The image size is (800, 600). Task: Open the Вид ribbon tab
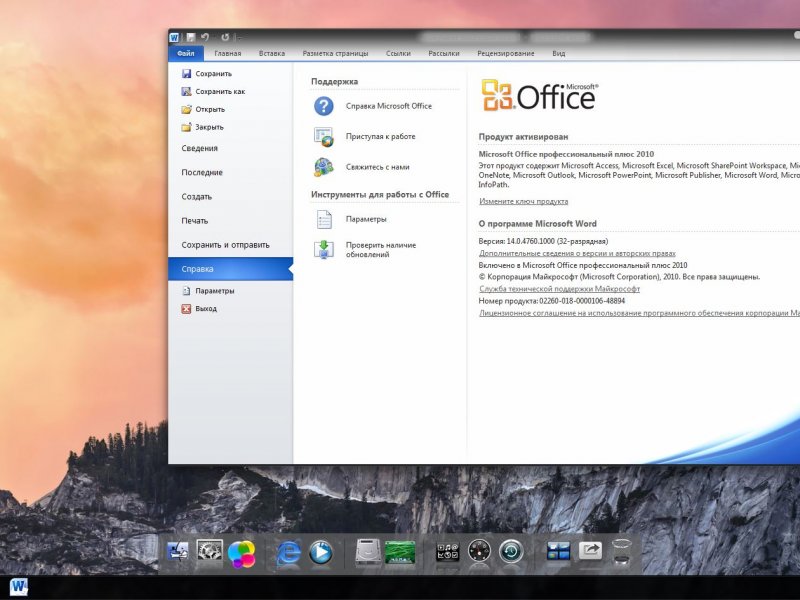point(559,53)
